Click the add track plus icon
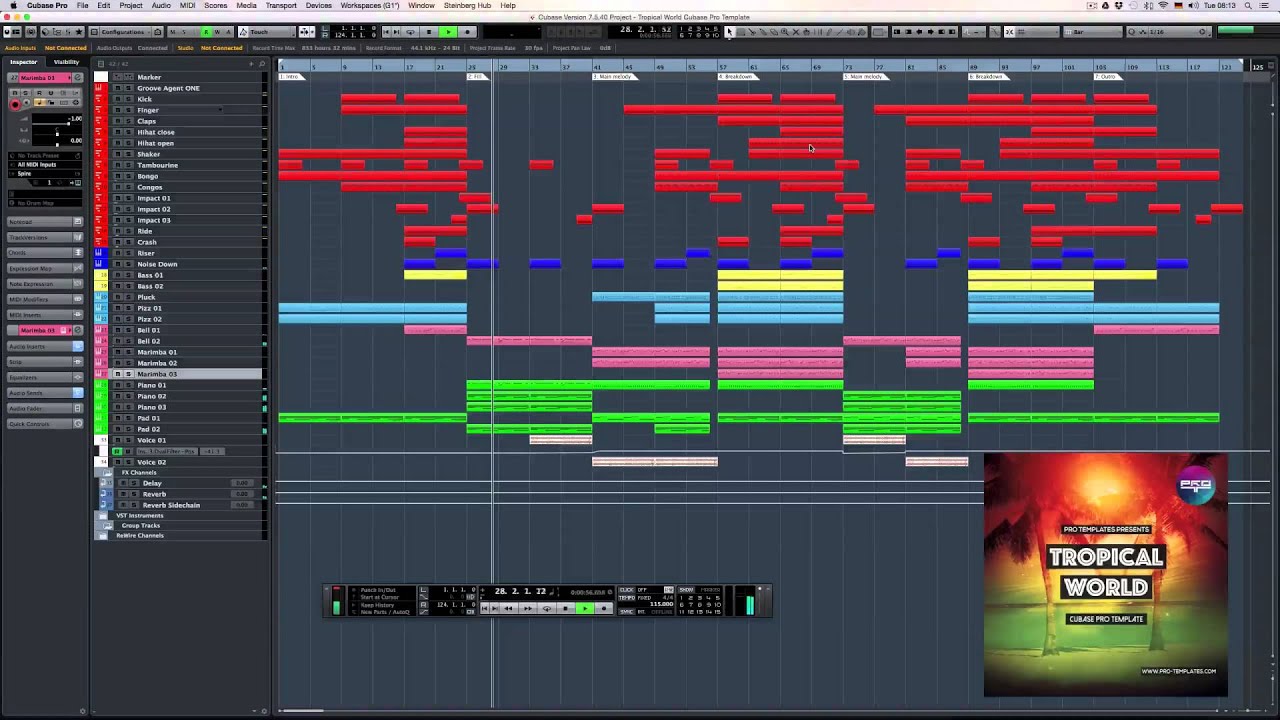Image resolution: width=1280 pixels, height=720 pixels. [251, 64]
